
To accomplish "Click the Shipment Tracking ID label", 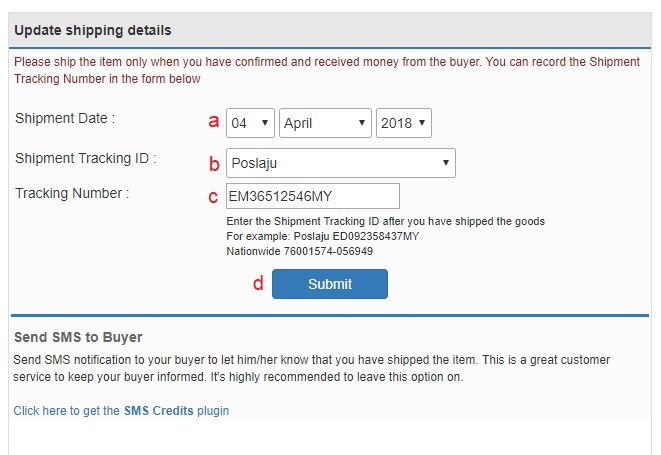I will pos(86,158).
